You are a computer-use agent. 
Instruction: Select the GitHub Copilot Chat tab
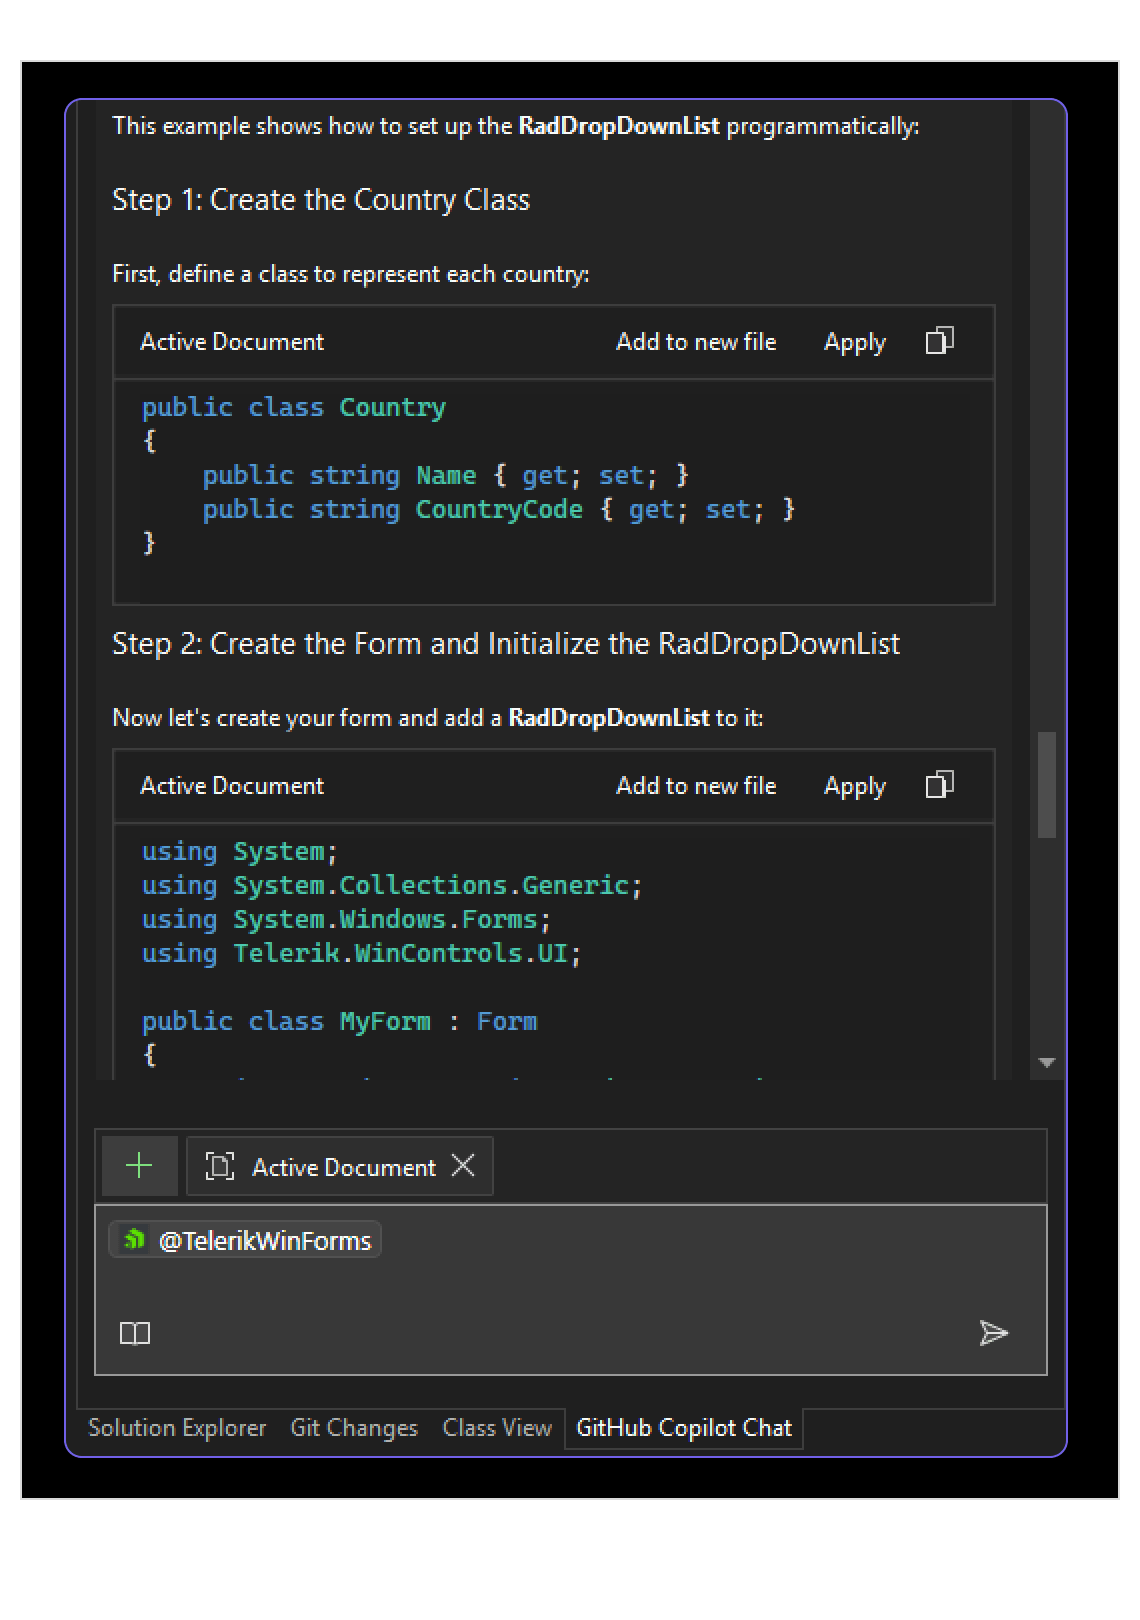tap(684, 1428)
